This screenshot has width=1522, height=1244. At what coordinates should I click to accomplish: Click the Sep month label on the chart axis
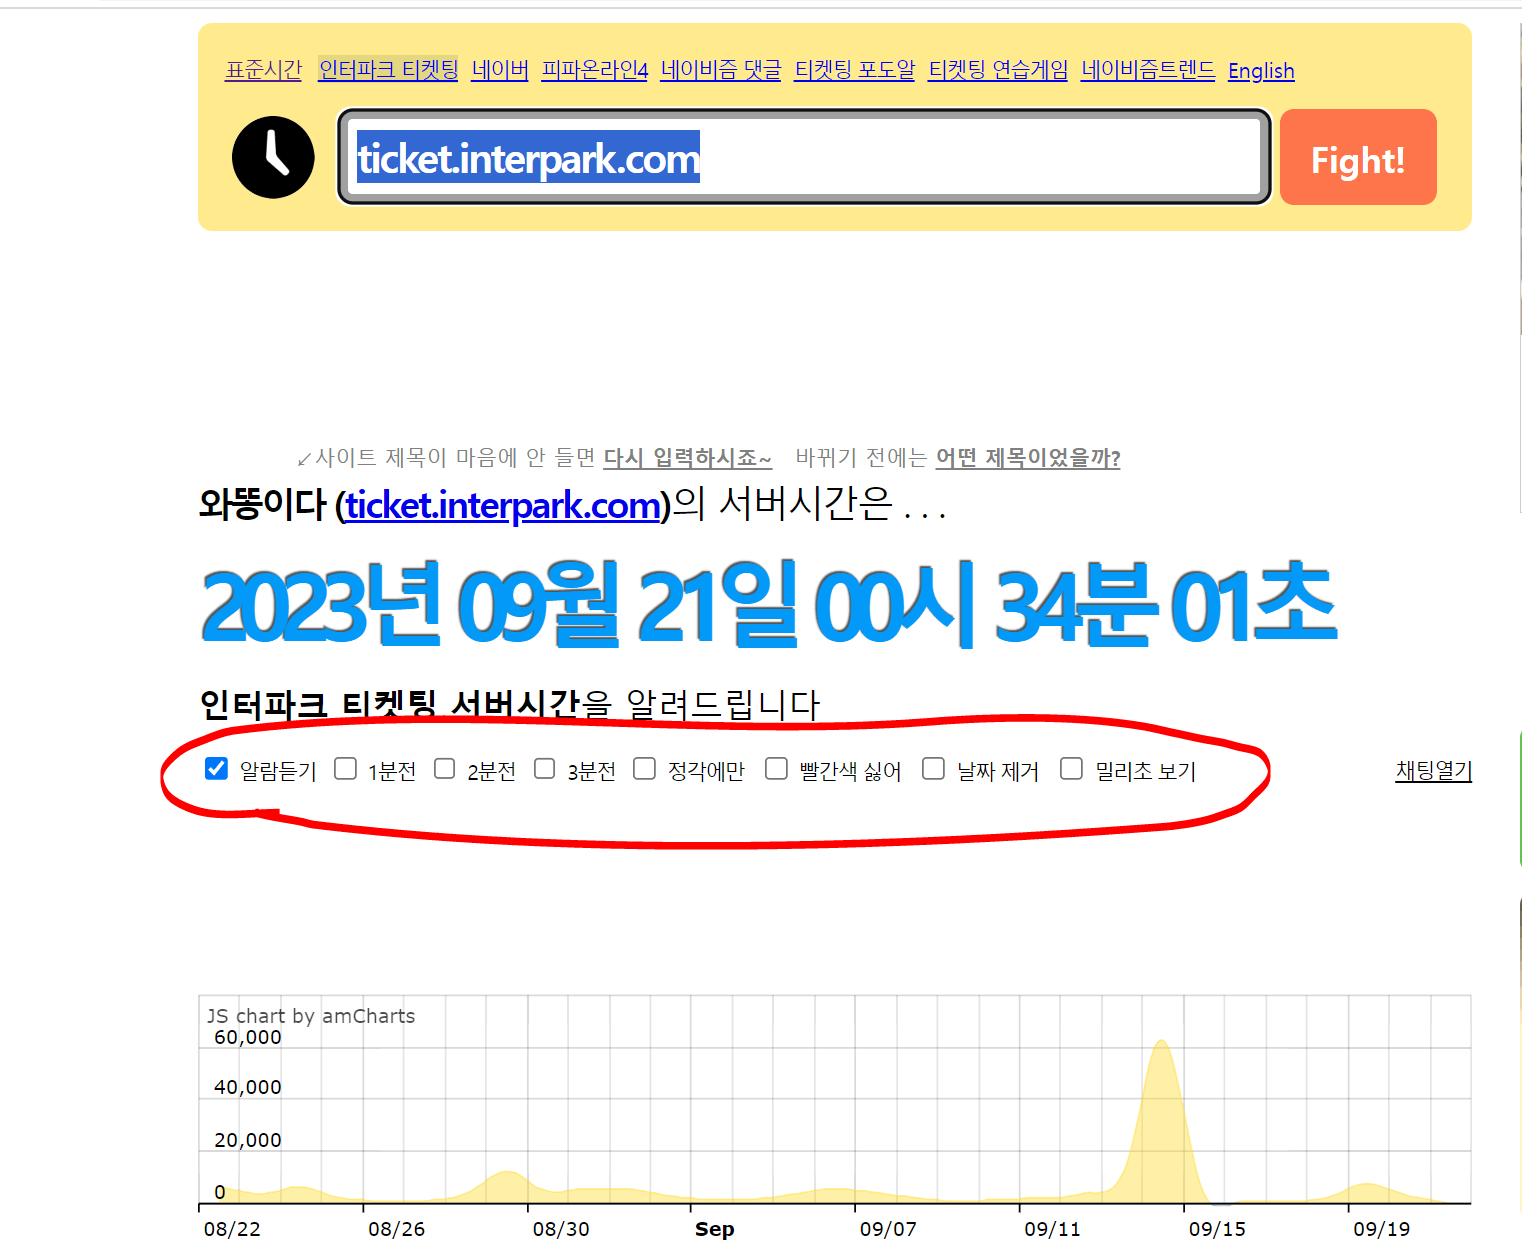coord(715,1229)
